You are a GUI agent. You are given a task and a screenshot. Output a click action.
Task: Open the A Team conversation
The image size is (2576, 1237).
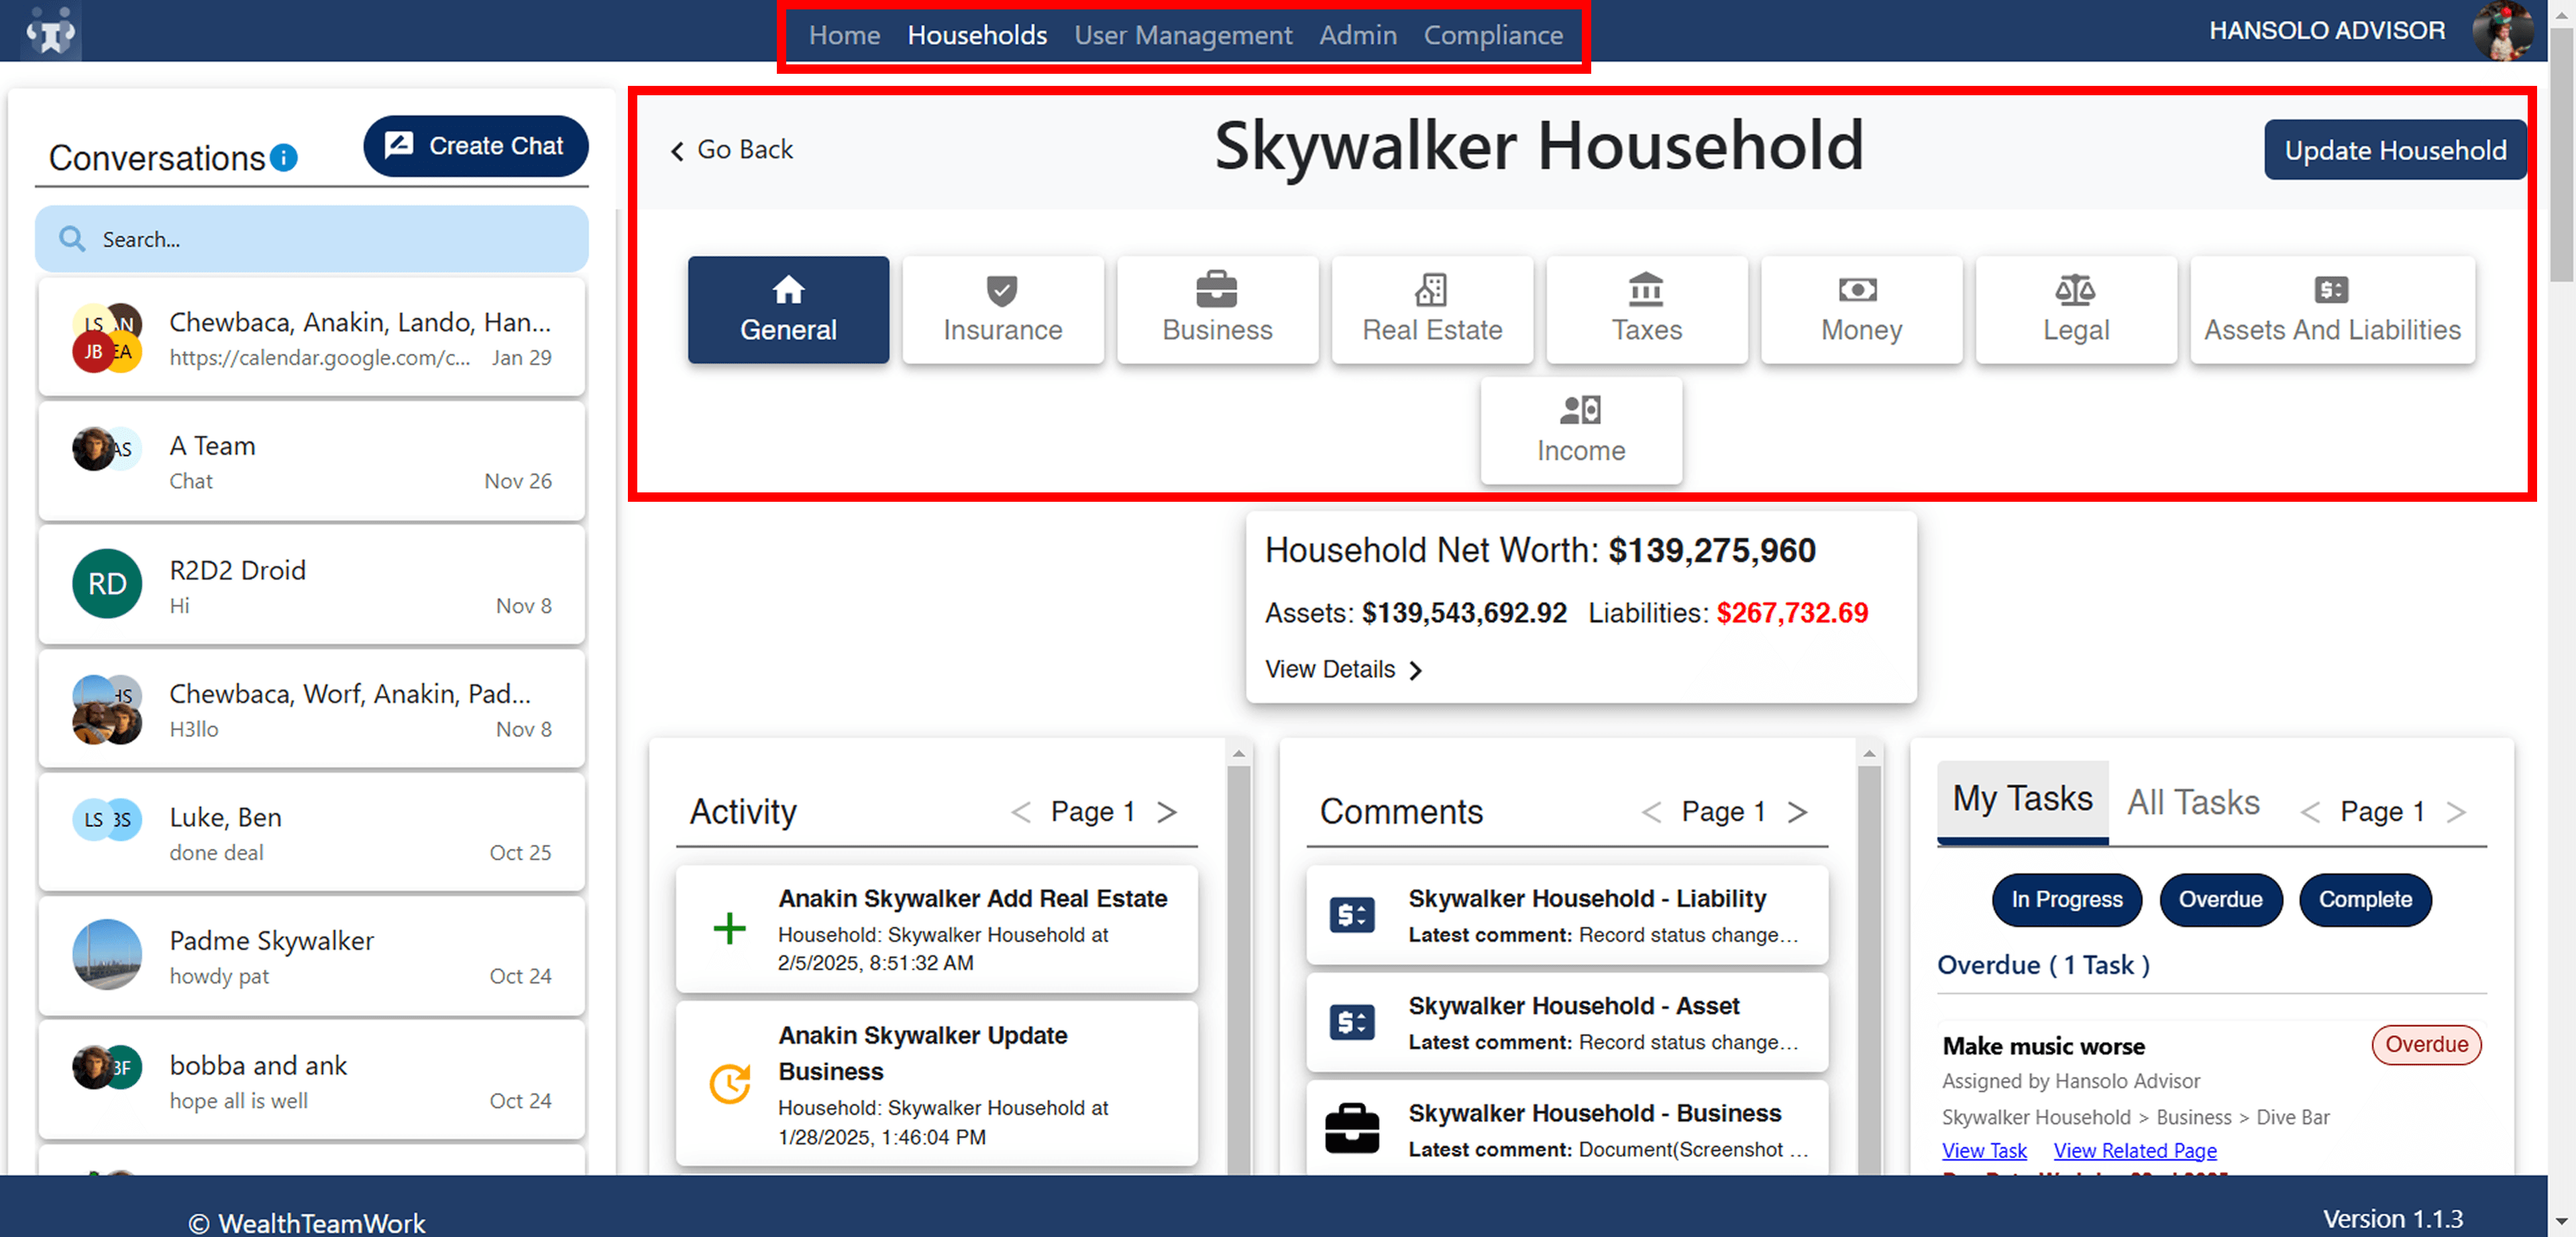[312, 461]
